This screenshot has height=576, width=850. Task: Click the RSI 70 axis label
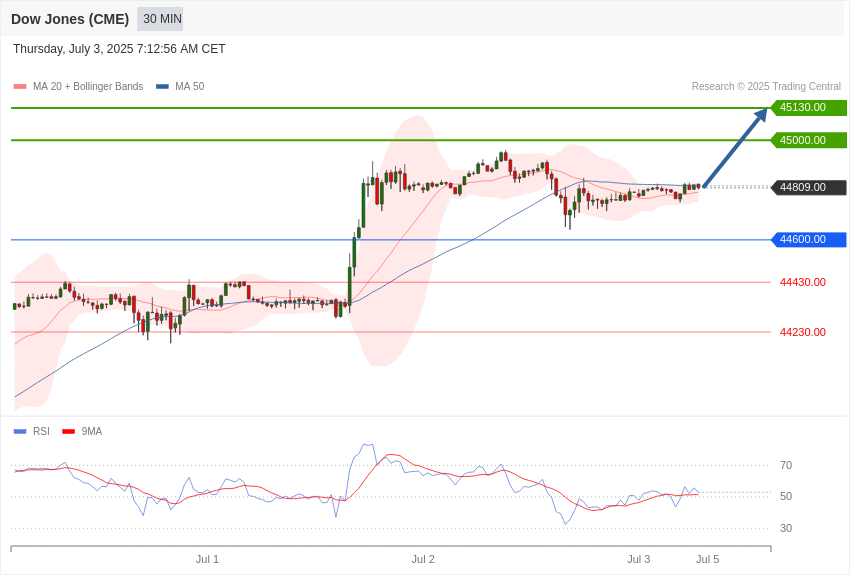[x=786, y=465]
